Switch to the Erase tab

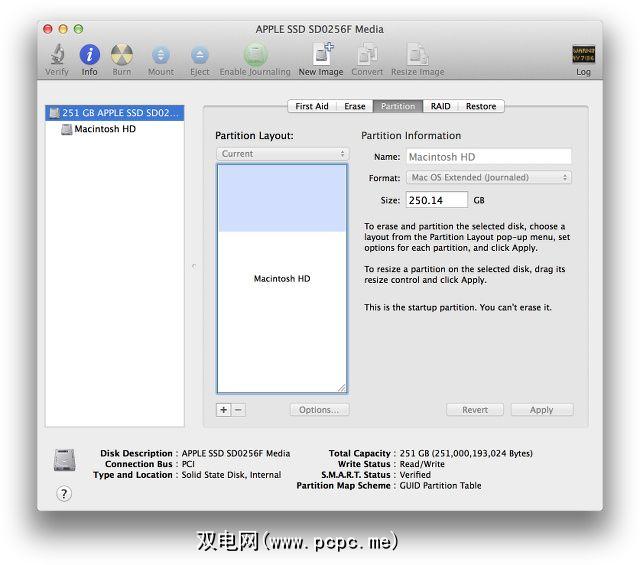[355, 106]
